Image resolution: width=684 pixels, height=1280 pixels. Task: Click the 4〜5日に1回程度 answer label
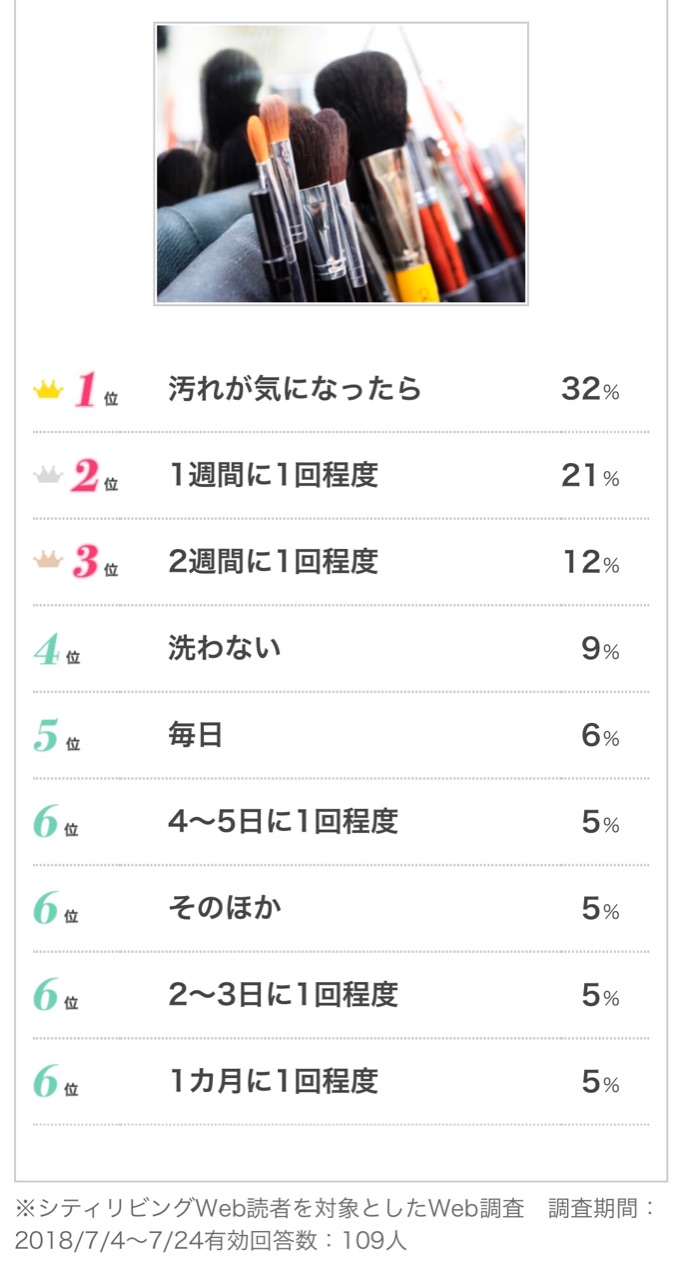tap(283, 822)
